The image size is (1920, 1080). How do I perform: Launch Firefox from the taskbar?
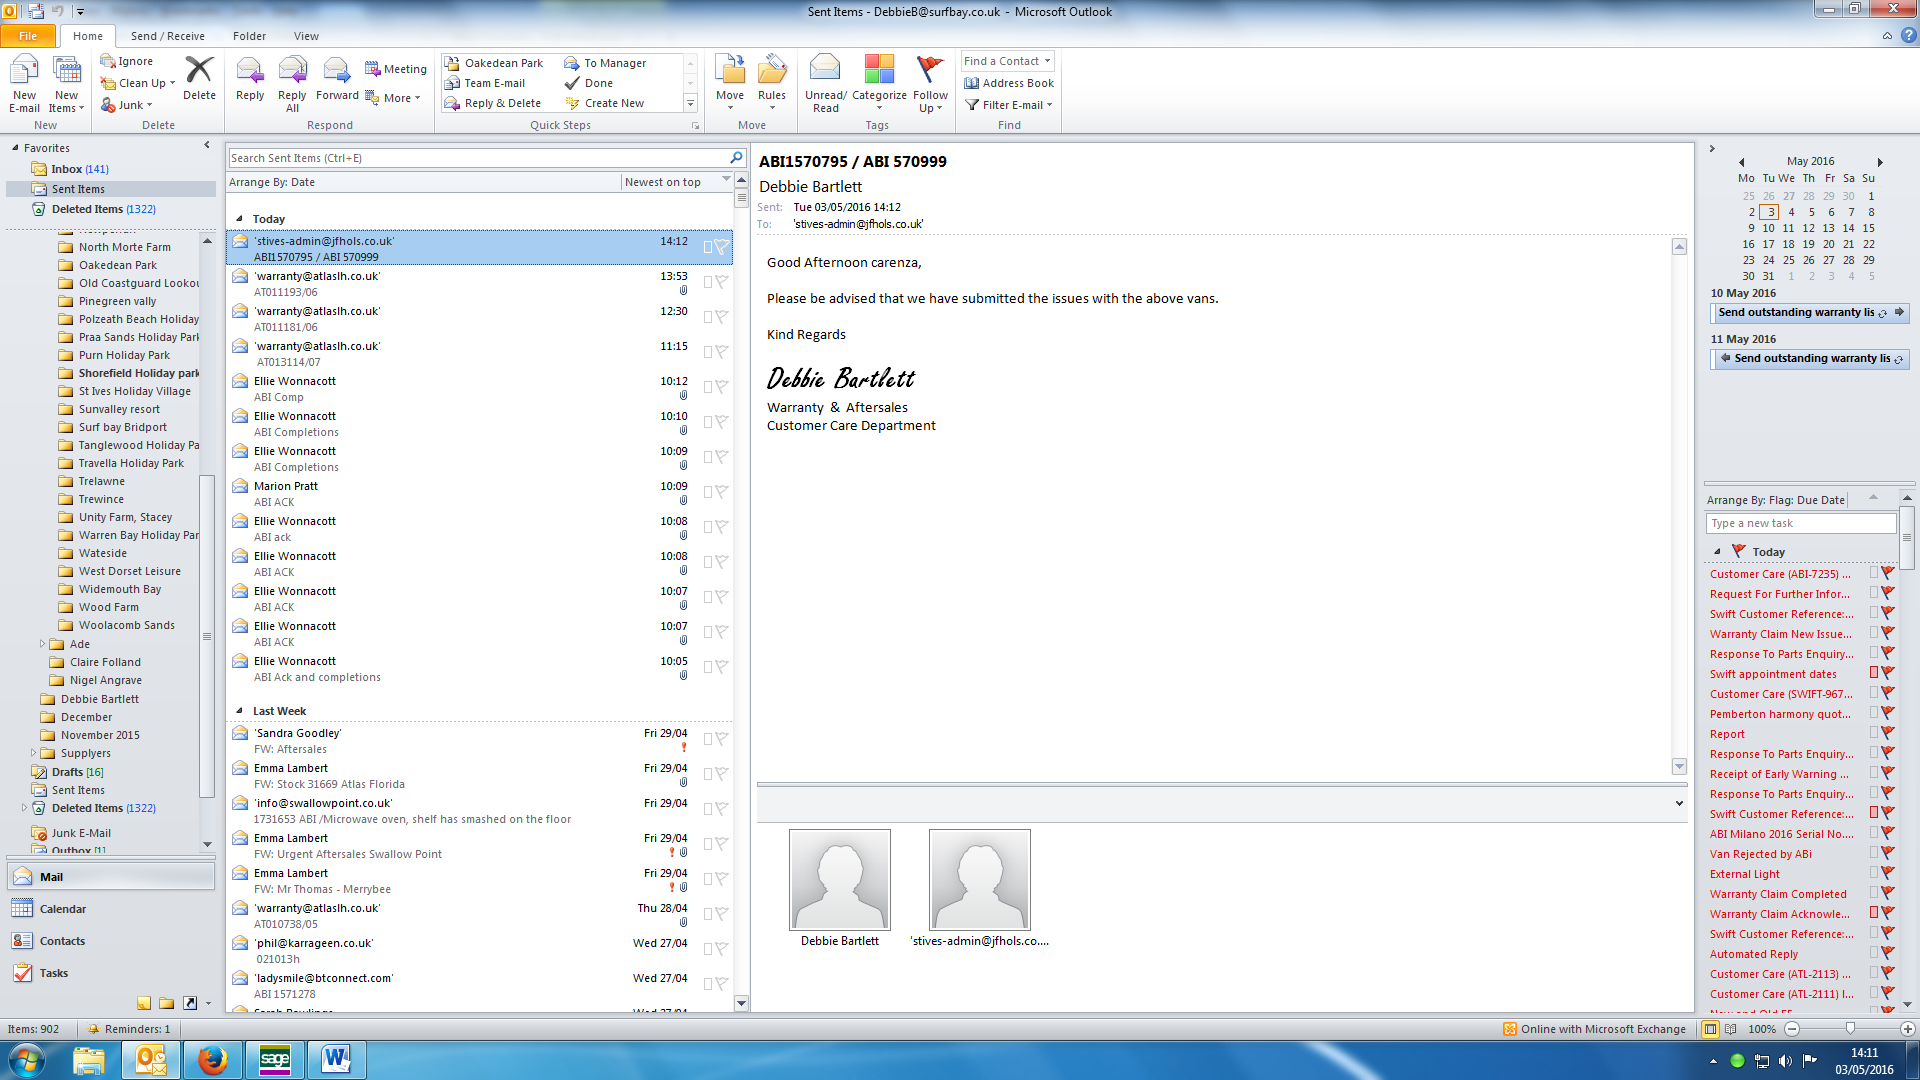(212, 1059)
